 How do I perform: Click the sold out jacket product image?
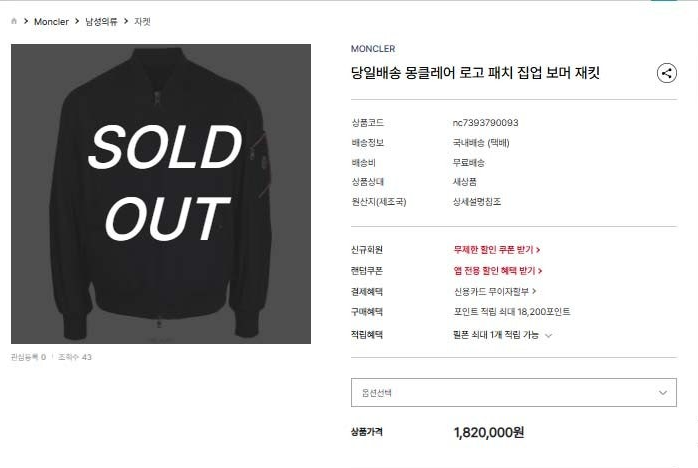coord(161,194)
